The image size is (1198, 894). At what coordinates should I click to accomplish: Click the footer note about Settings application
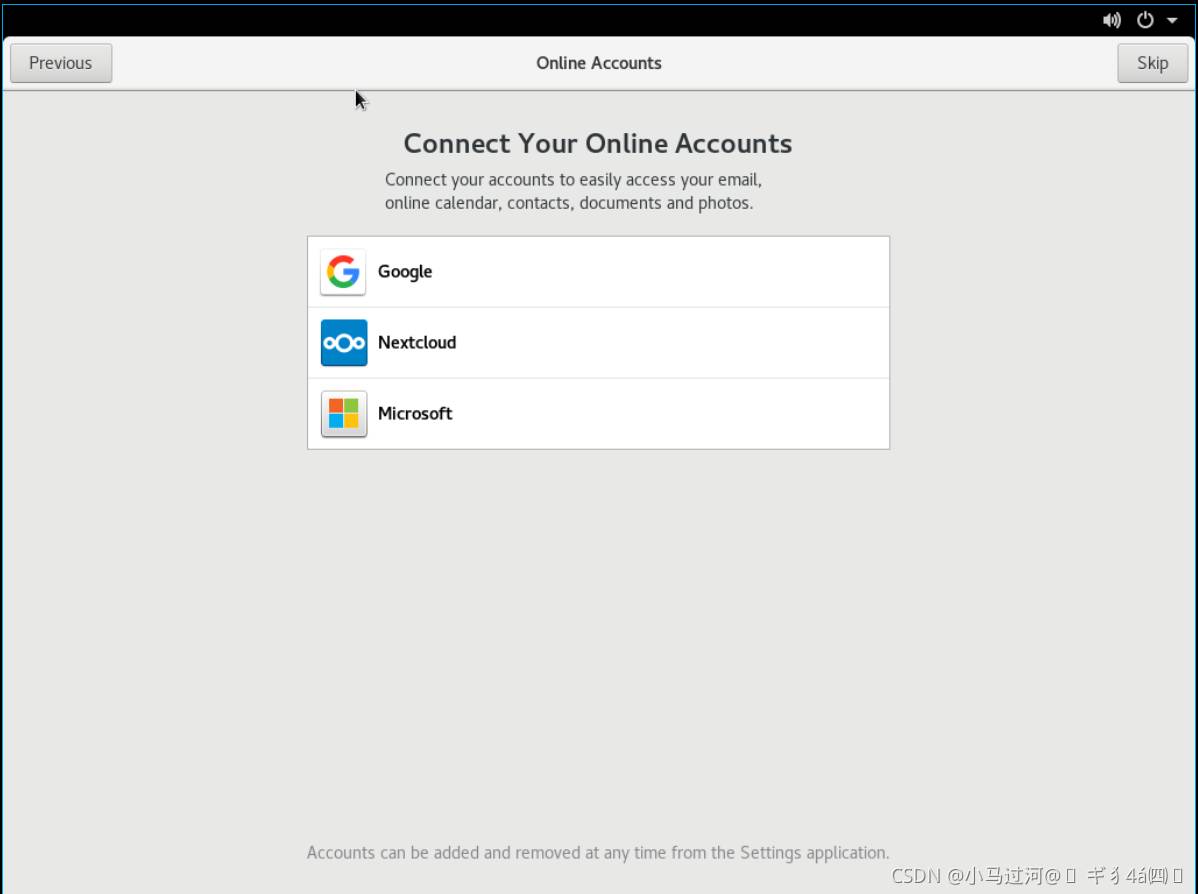click(598, 853)
